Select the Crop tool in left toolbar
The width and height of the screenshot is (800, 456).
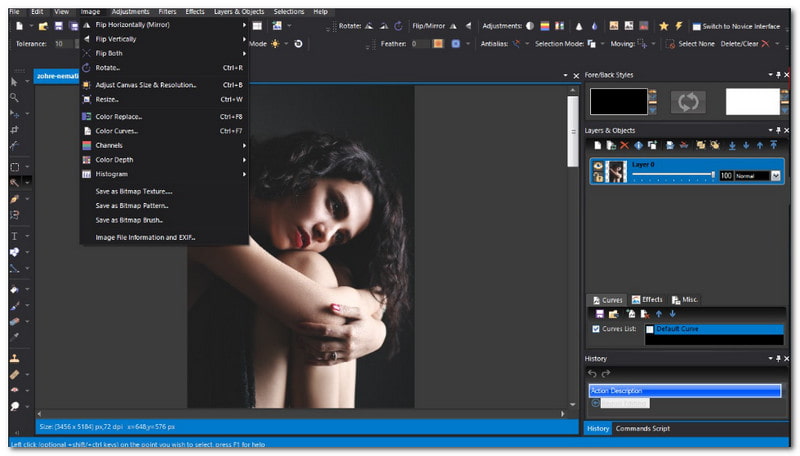pos(15,129)
